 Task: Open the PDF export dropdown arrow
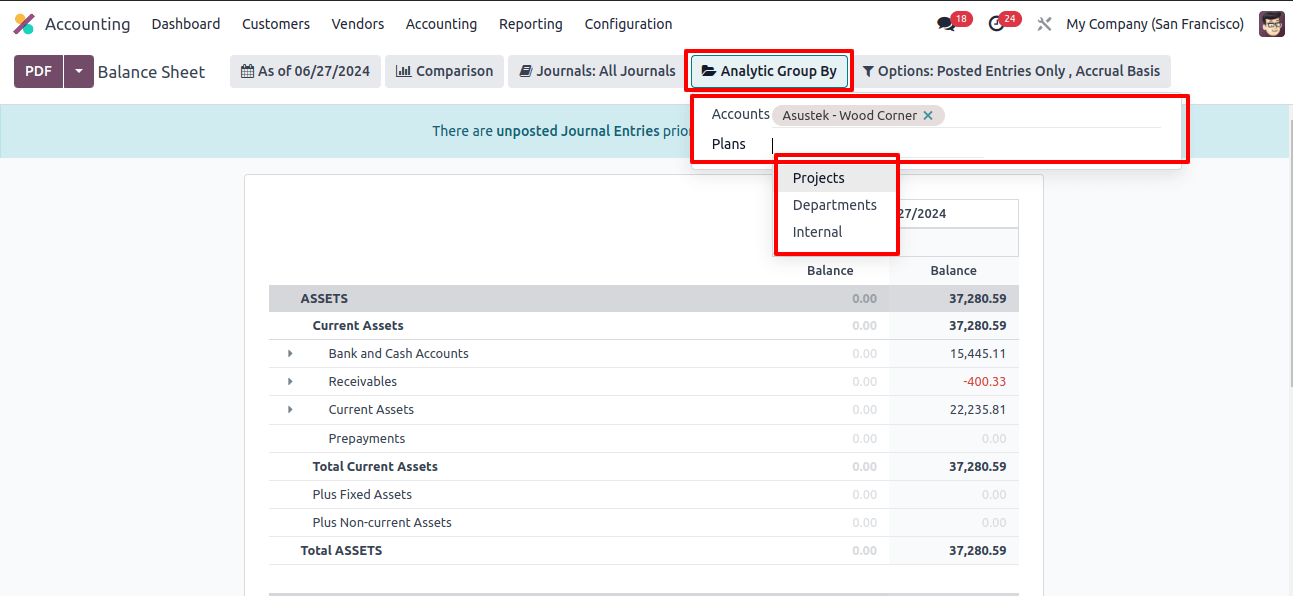[x=78, y=71]
